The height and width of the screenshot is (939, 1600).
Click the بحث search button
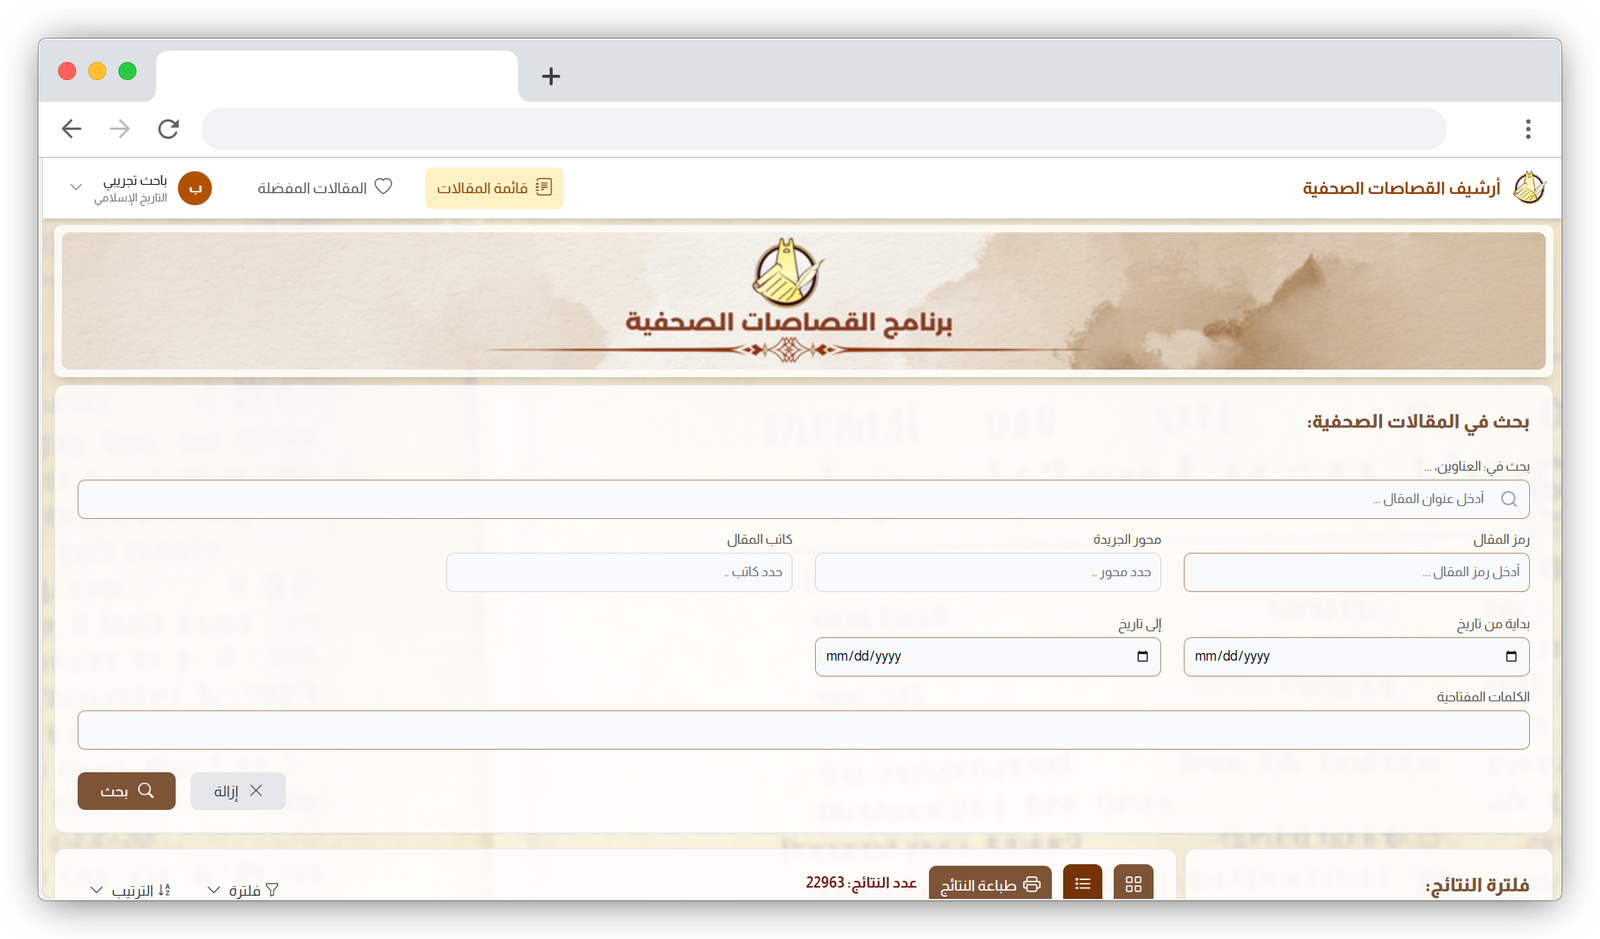click(126, 790)
